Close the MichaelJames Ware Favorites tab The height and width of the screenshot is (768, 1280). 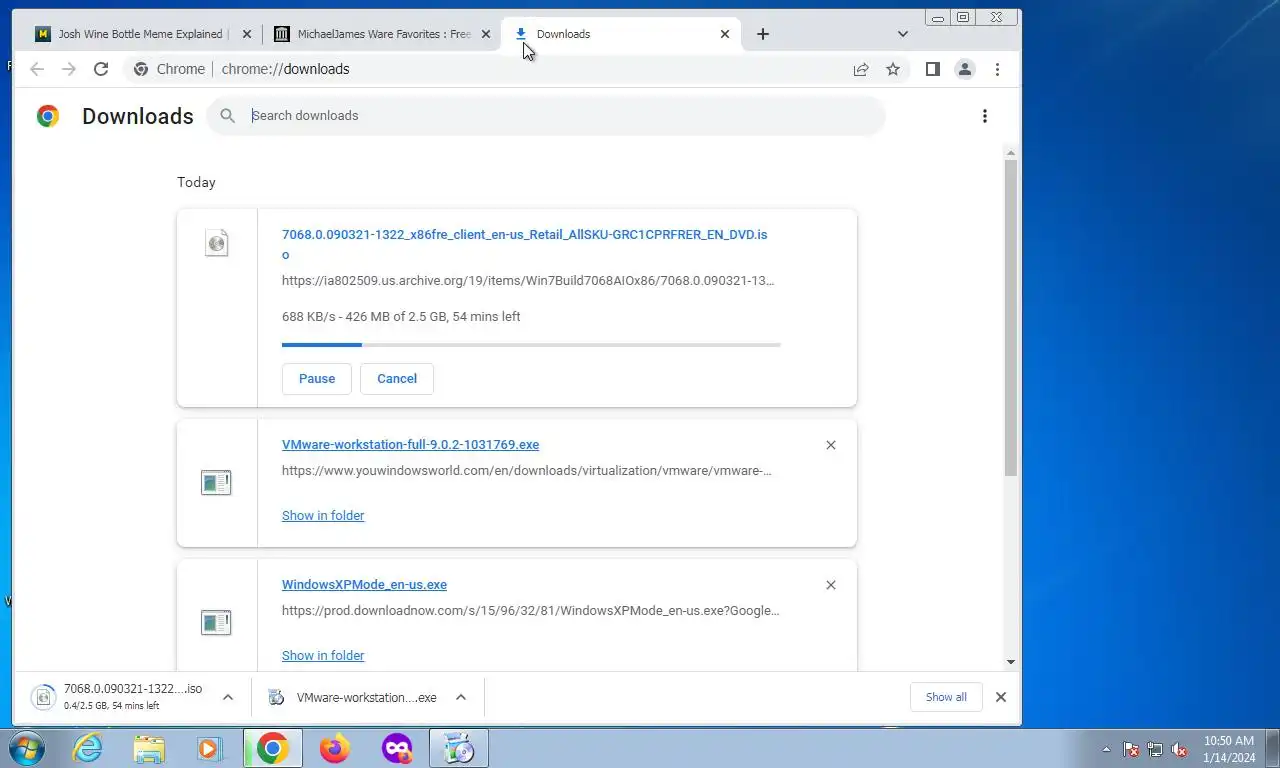coord(486,34)
